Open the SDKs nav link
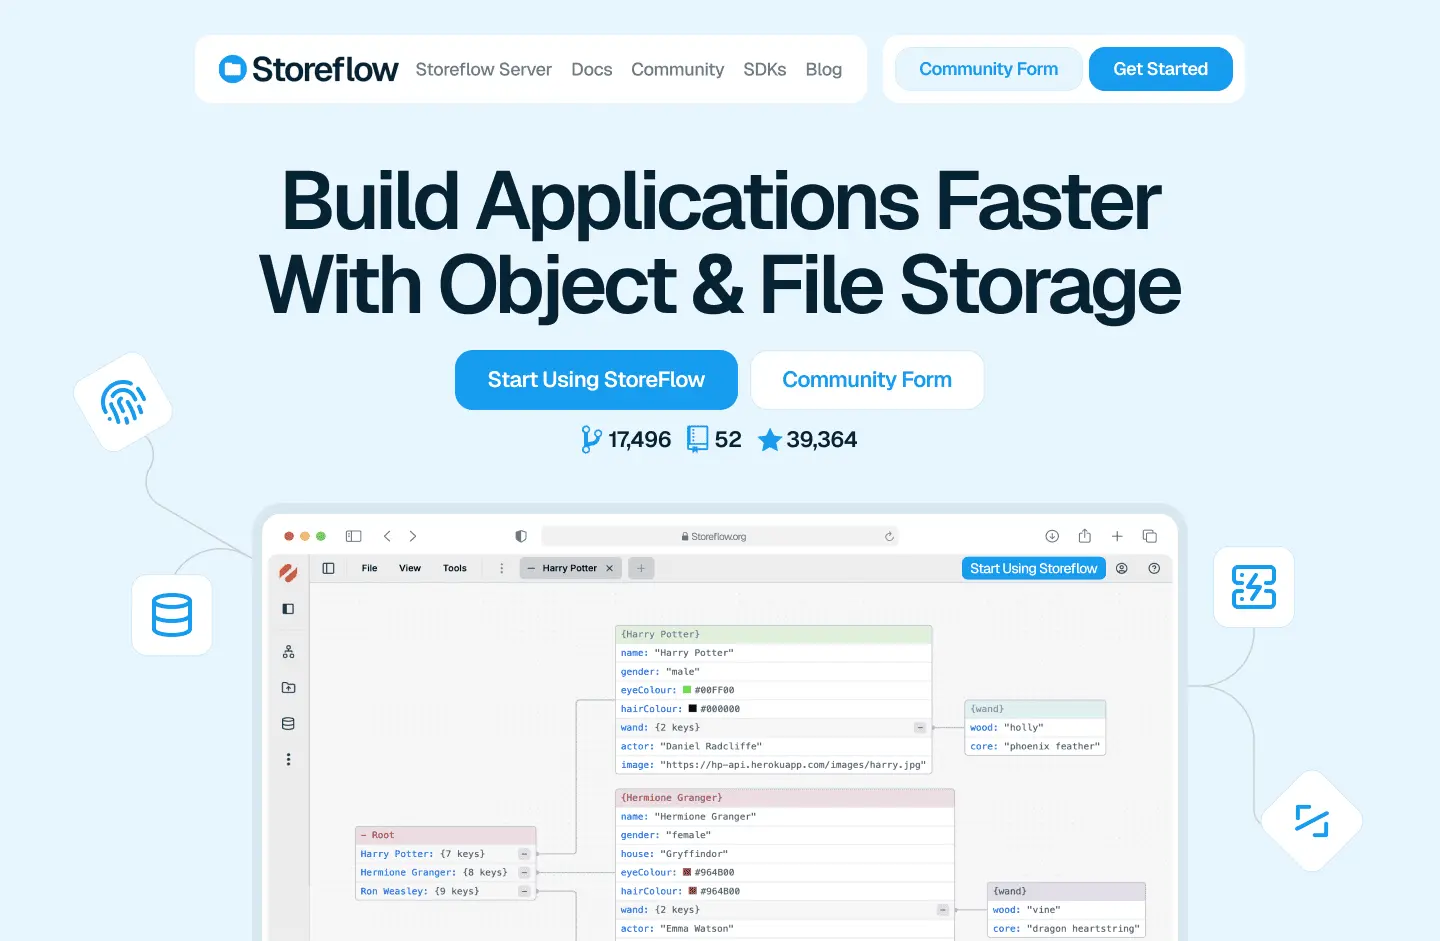The width and height of the screenshot is (1440, 941). (765, 69)
